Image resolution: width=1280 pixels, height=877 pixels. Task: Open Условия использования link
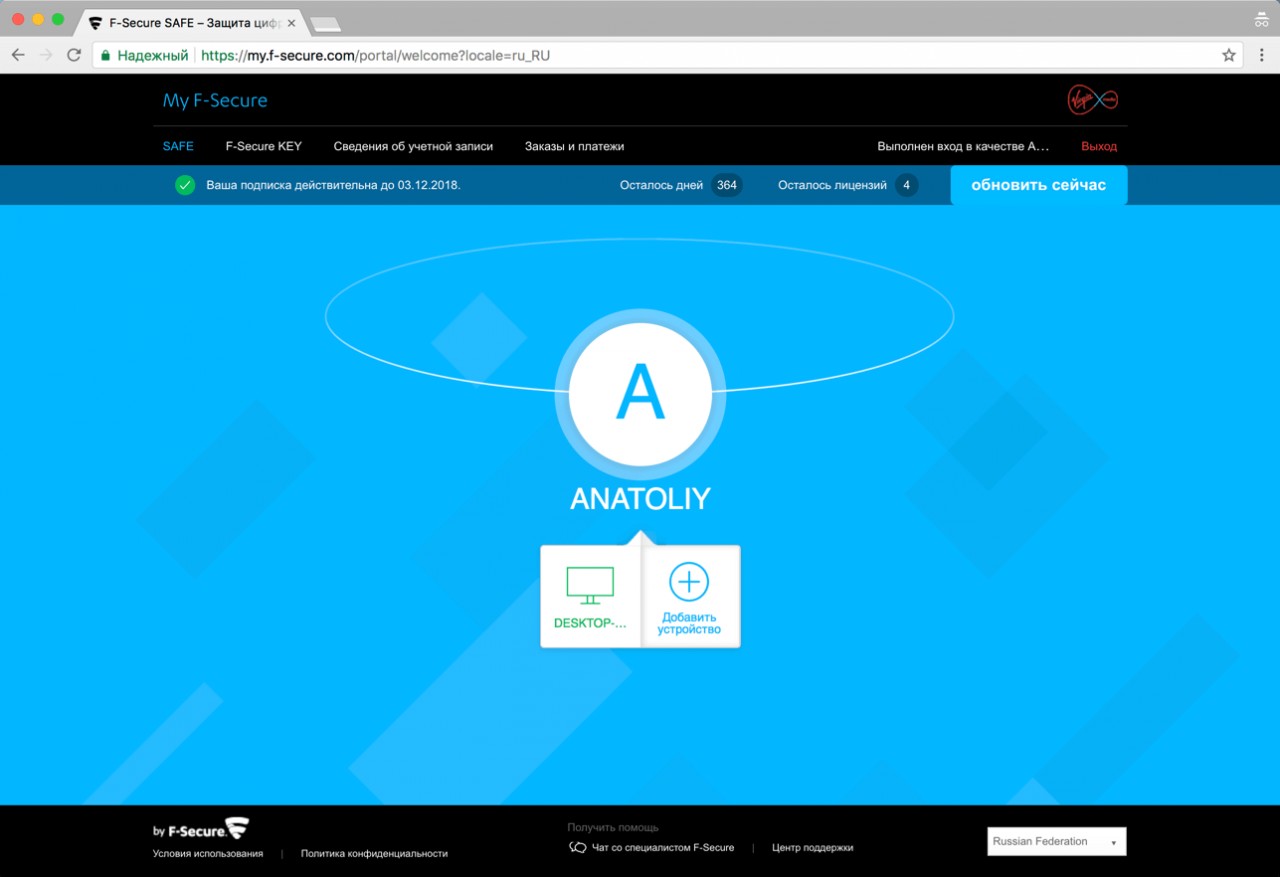coord(208,854)
